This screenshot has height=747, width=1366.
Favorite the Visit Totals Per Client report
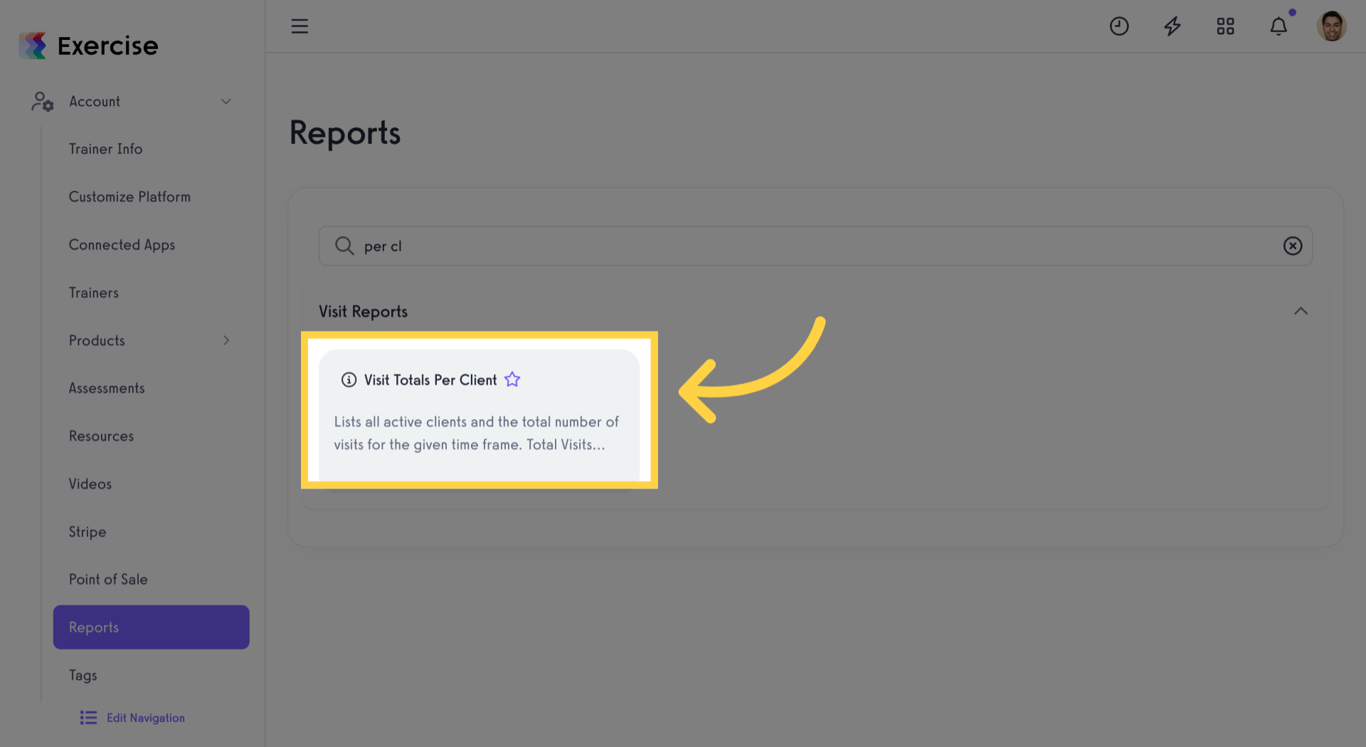(512, 379)
